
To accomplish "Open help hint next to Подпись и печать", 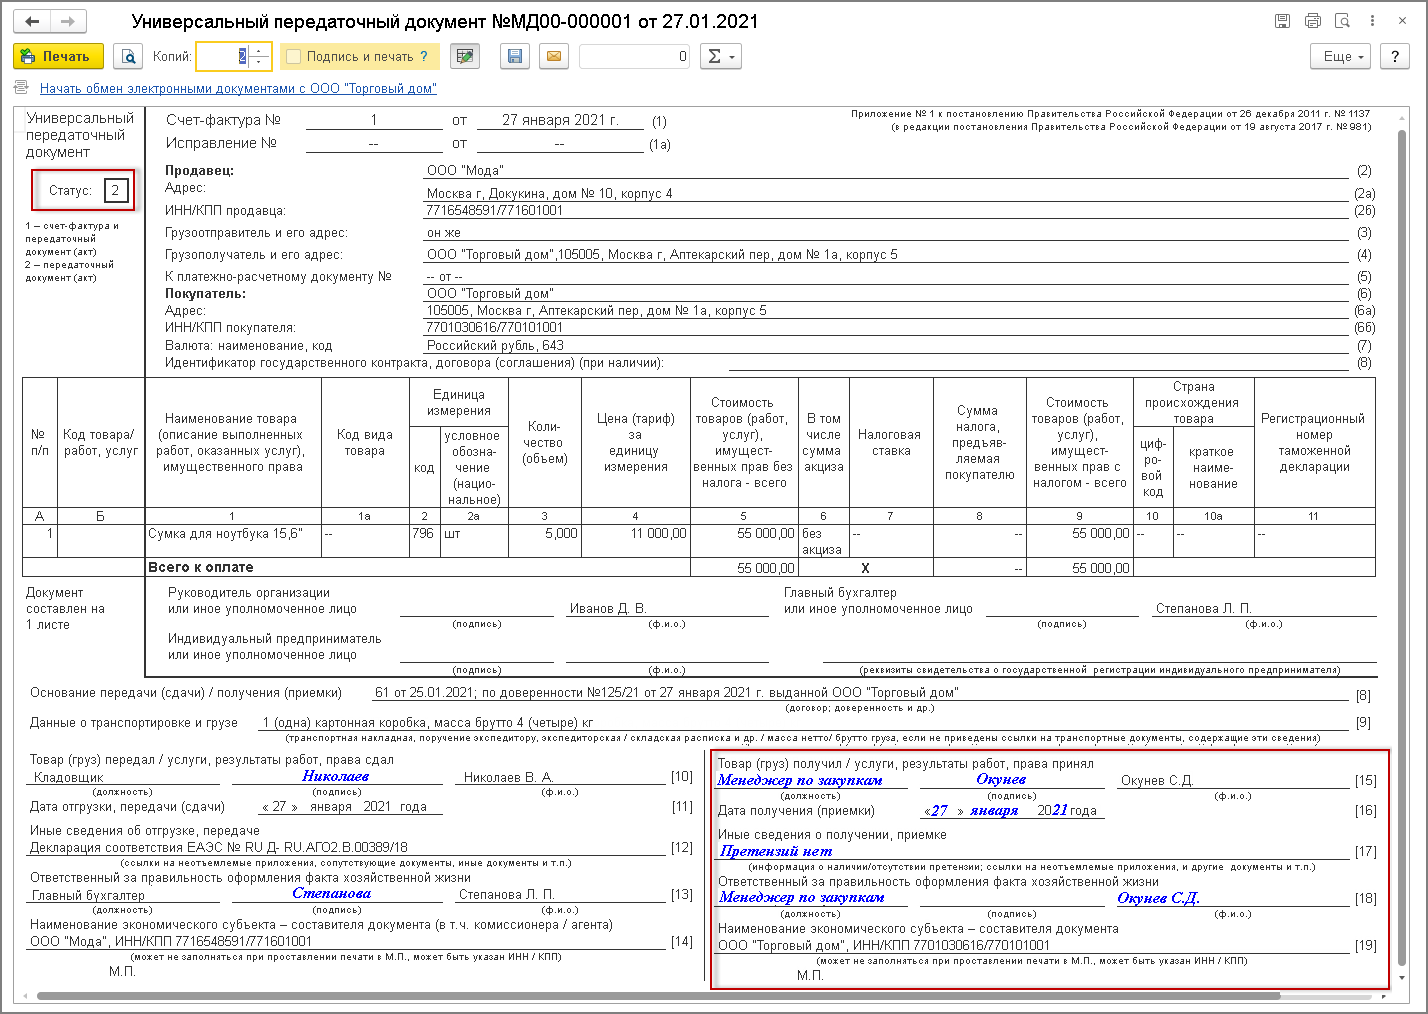I will tap(424, 57).
